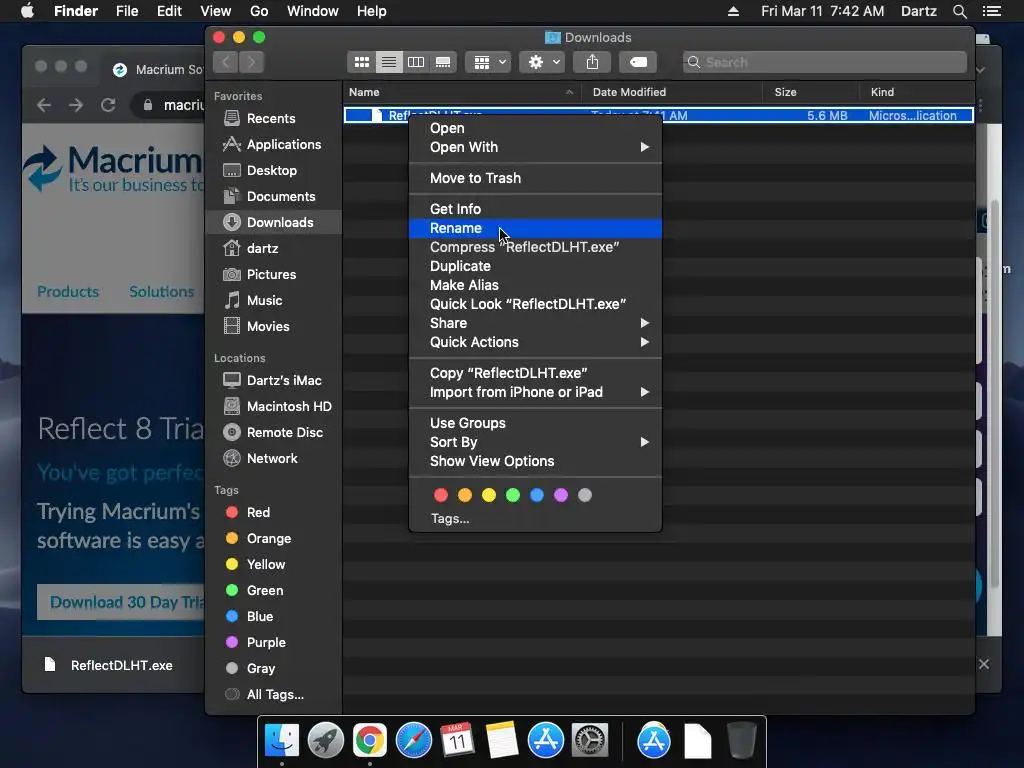
Task: Apply blue tag color in context menu
Action: point(537,495)
